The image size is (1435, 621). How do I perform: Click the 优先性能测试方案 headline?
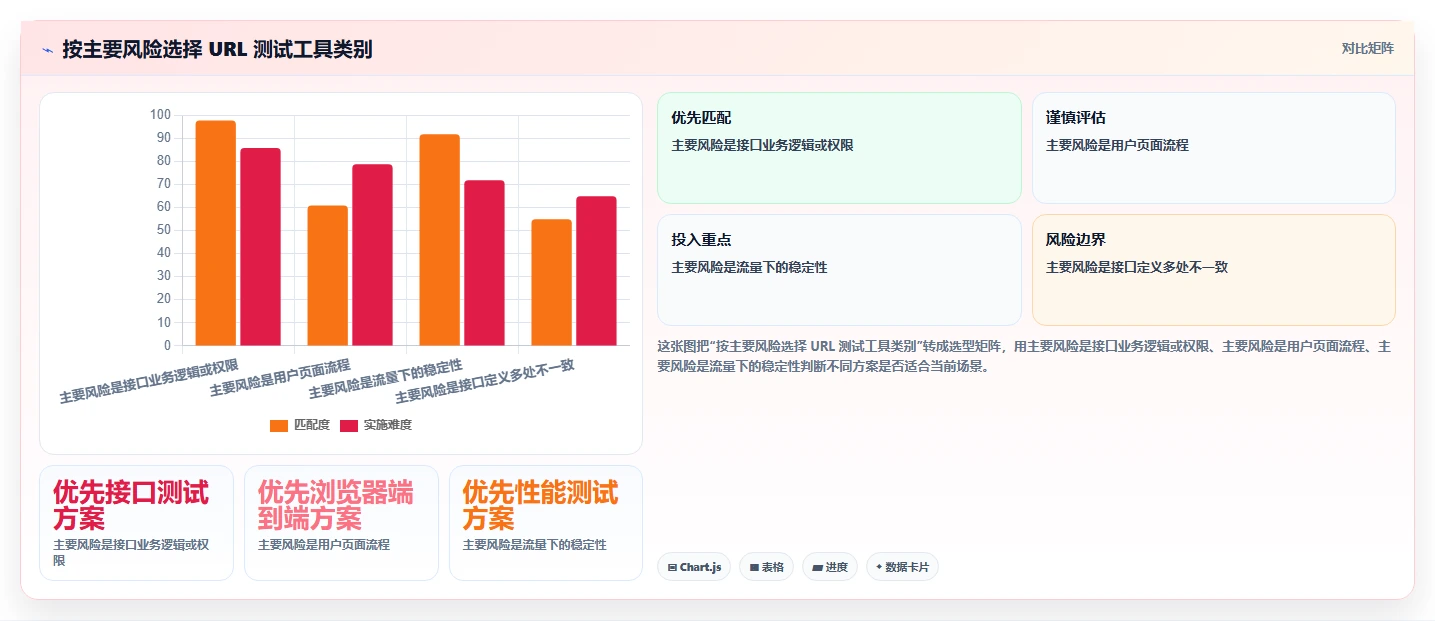point(541,505)
